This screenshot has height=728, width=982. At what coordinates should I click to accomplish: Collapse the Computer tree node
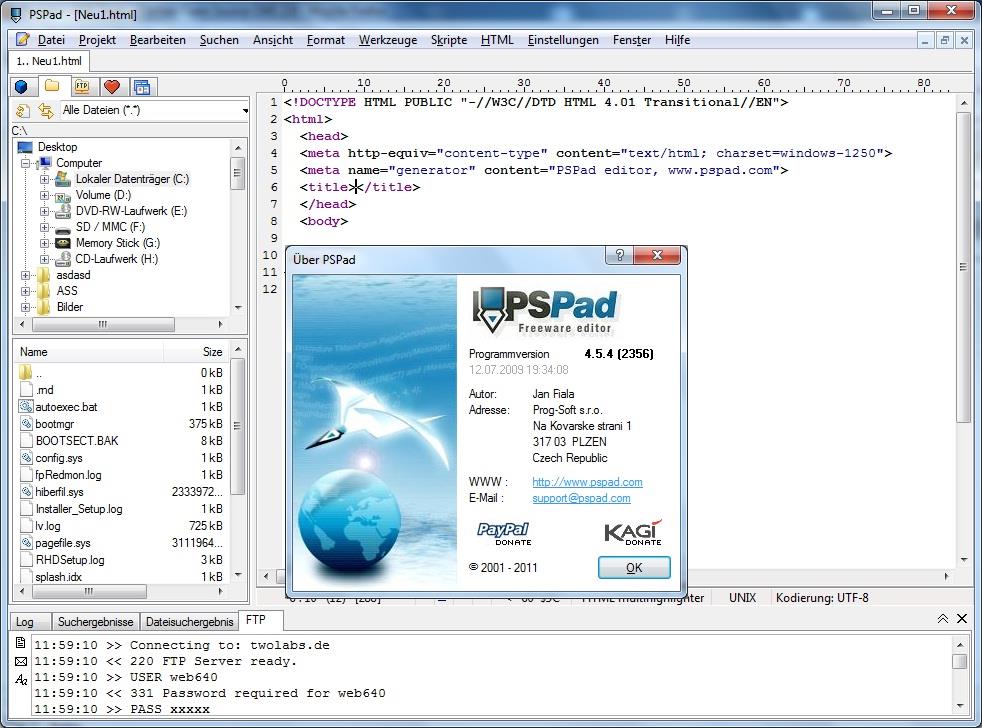pyautogui.click(x=26, y=164)
